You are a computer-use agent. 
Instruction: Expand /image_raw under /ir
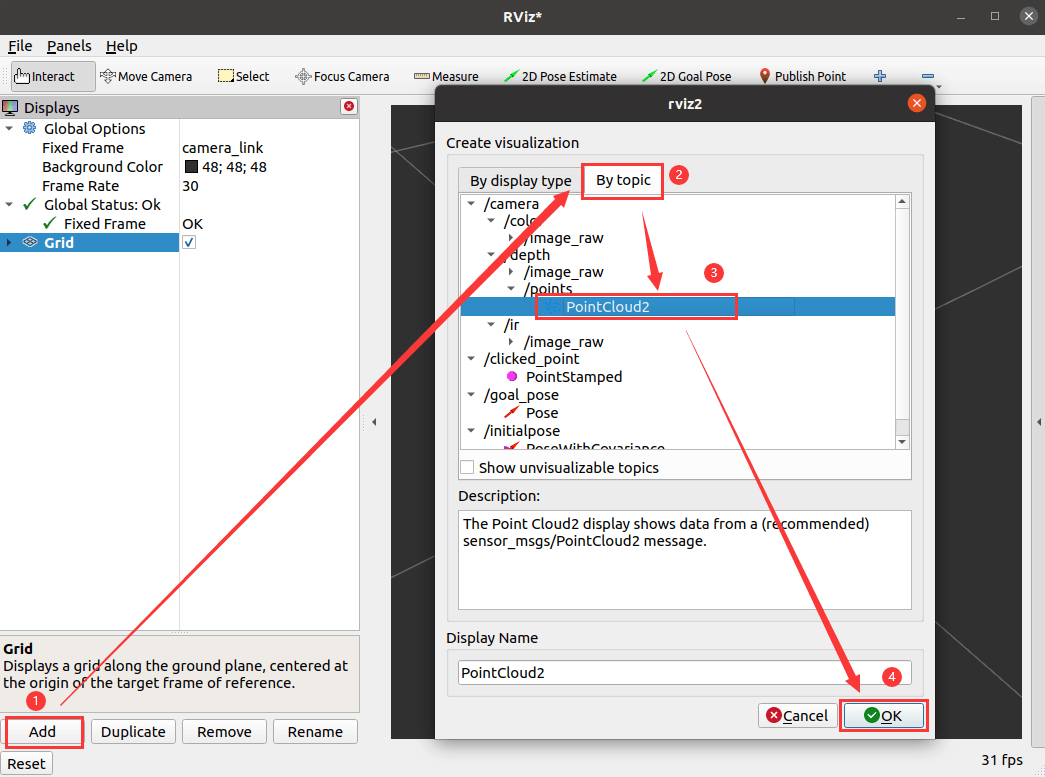(511, 342)
